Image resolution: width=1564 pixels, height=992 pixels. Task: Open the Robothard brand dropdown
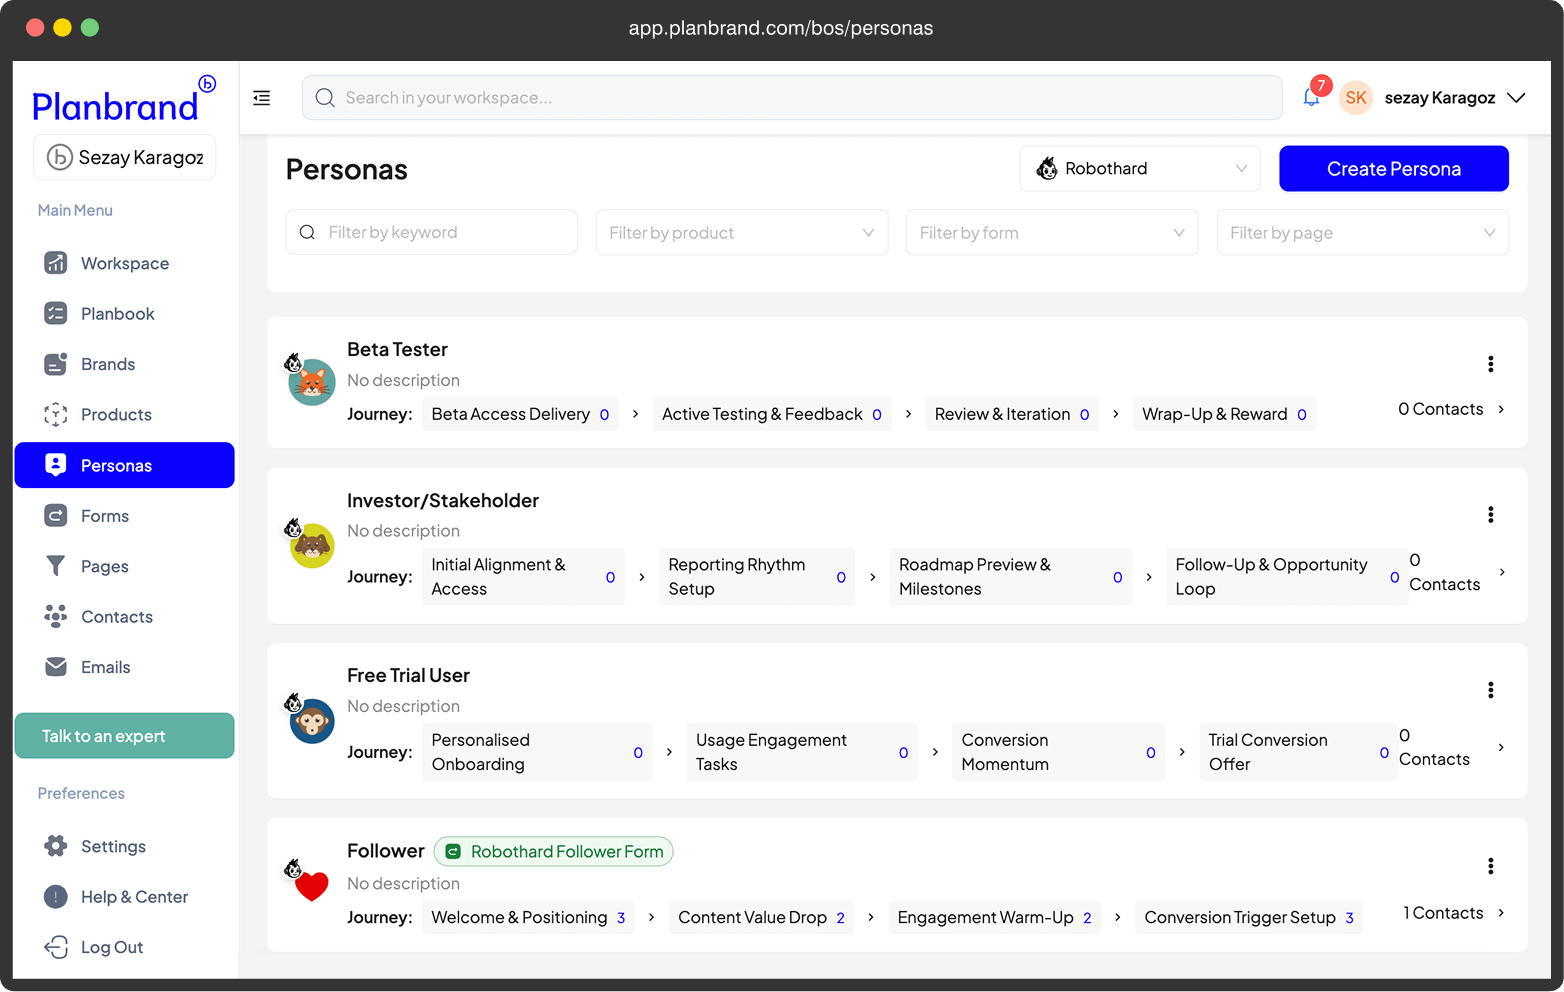[x=1140, y=169]
